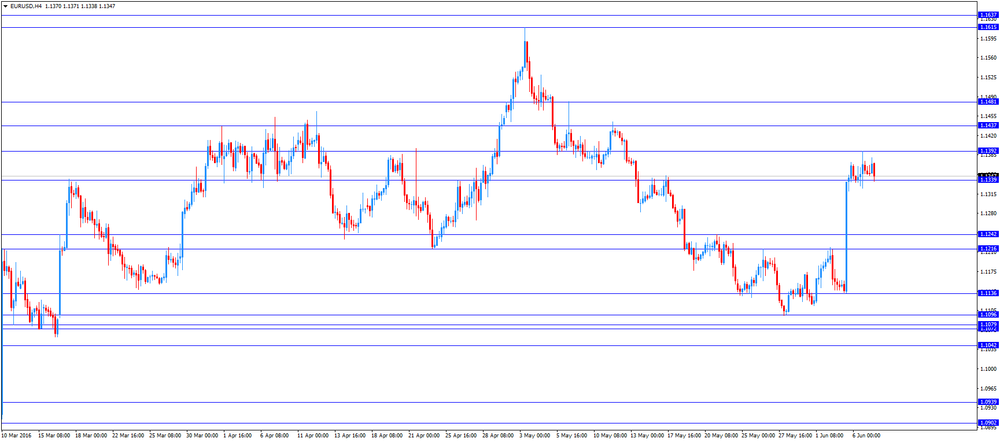Click the 18 Apr 08:00 time axis label
Image resolution: width=1000 pixels, height=442 pixels.
coord(386,437)
